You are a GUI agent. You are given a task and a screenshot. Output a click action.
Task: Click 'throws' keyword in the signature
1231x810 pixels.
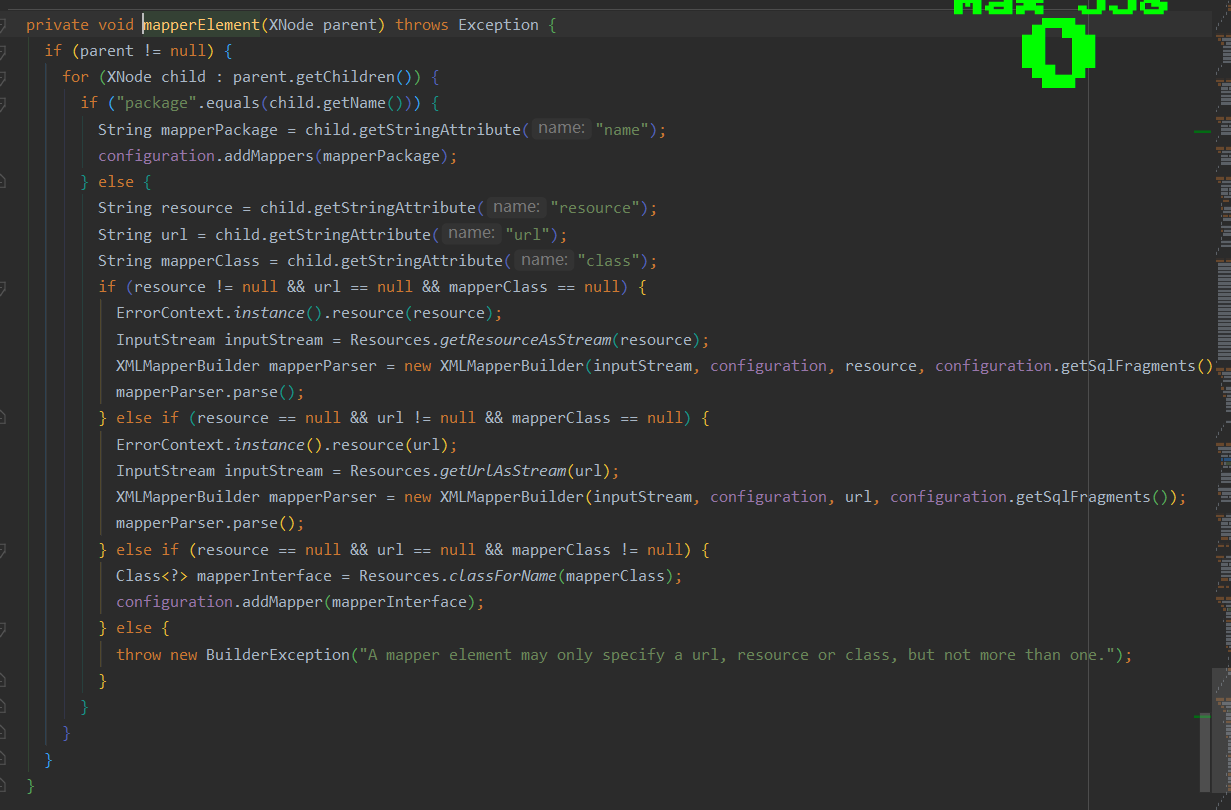pyautogui.click(x=422, y=25)
